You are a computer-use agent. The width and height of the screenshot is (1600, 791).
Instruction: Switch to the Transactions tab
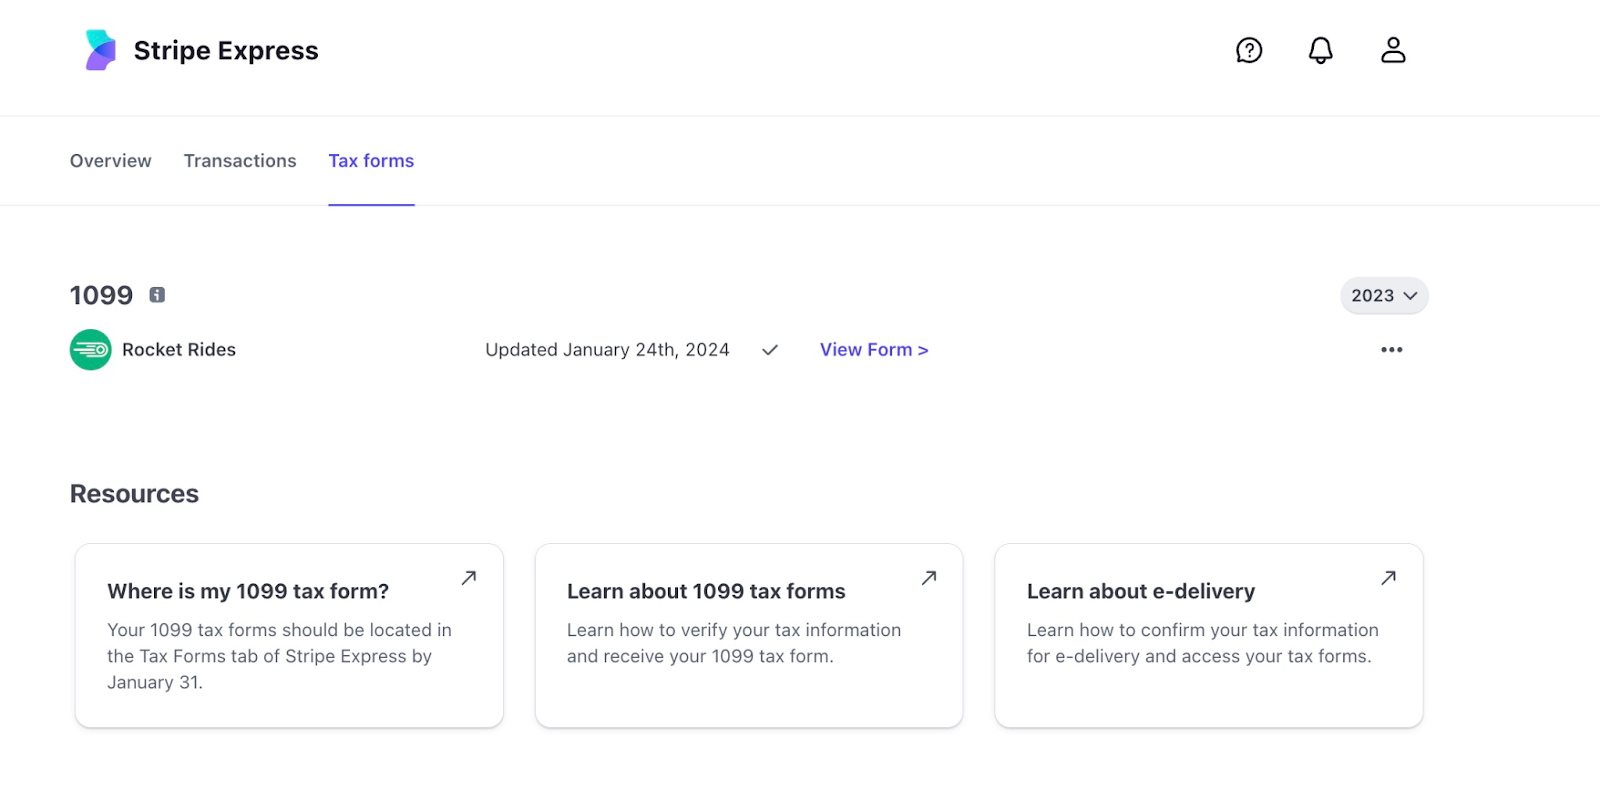[240, 161]
